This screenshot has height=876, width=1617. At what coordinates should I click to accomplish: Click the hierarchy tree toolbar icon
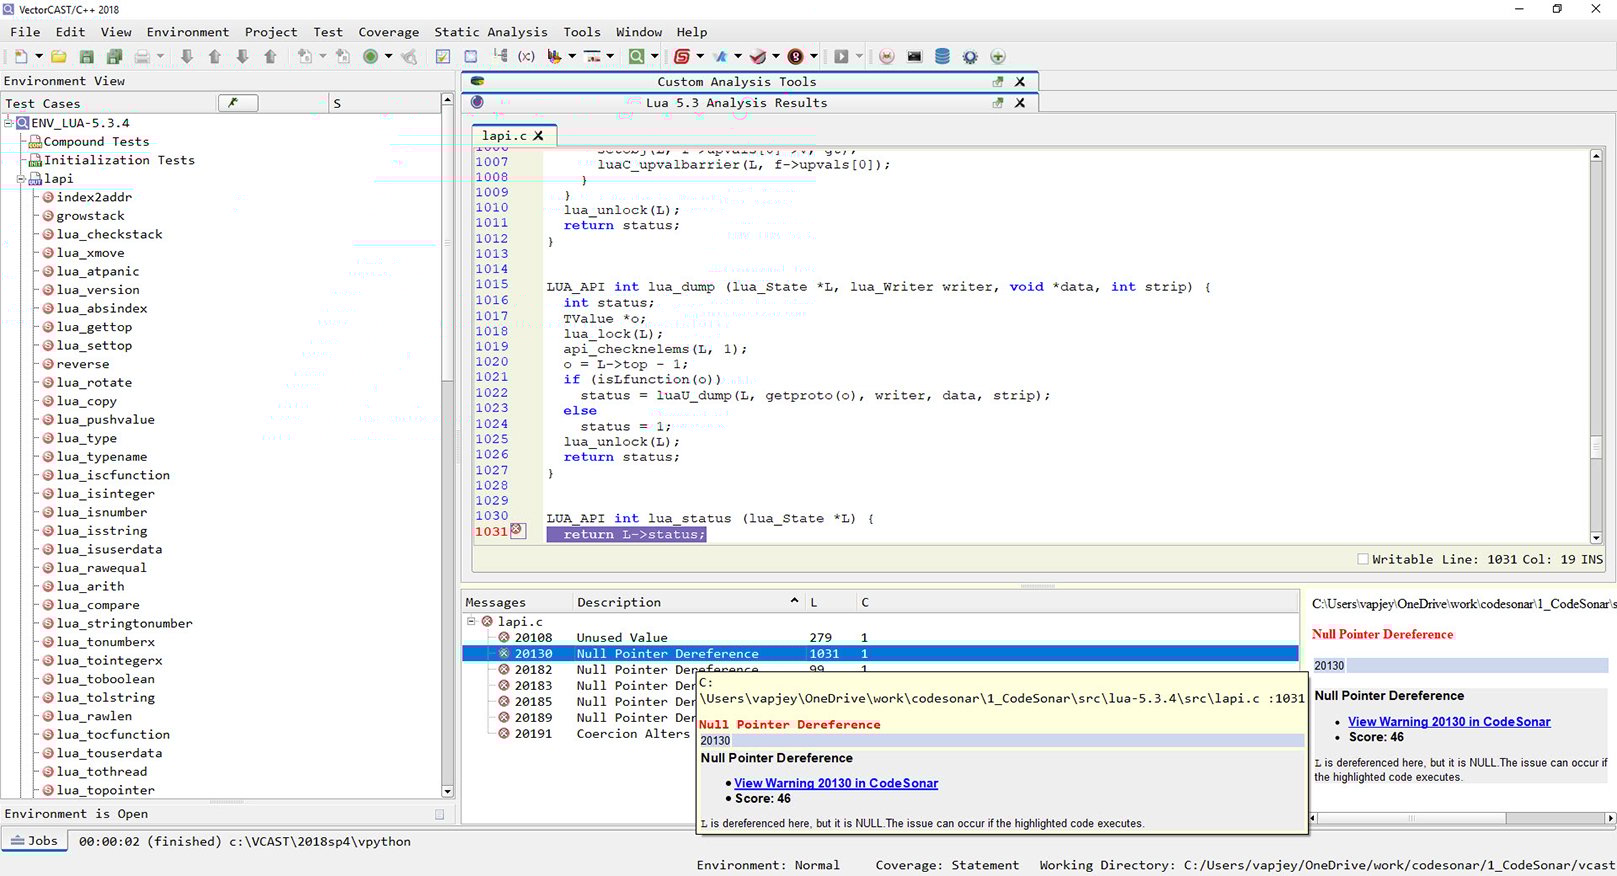(499, 57)
